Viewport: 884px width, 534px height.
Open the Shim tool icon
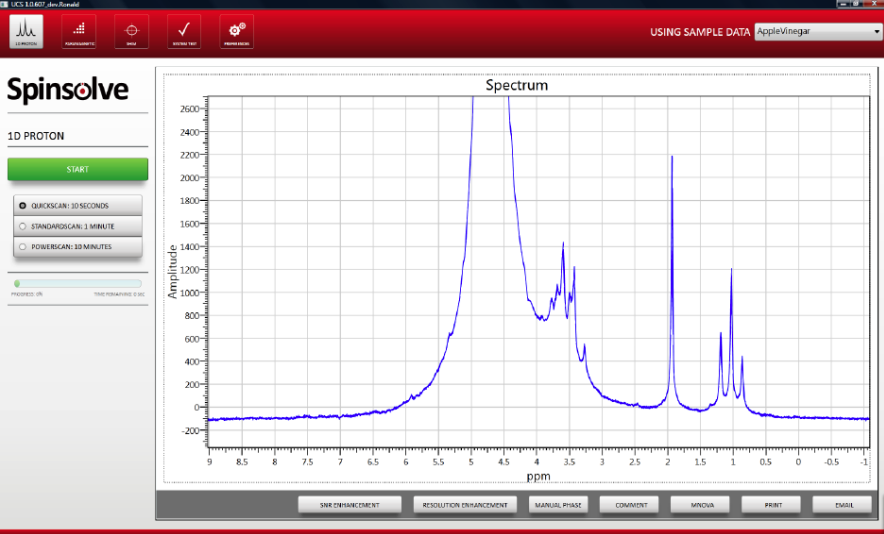pos(130,31)
